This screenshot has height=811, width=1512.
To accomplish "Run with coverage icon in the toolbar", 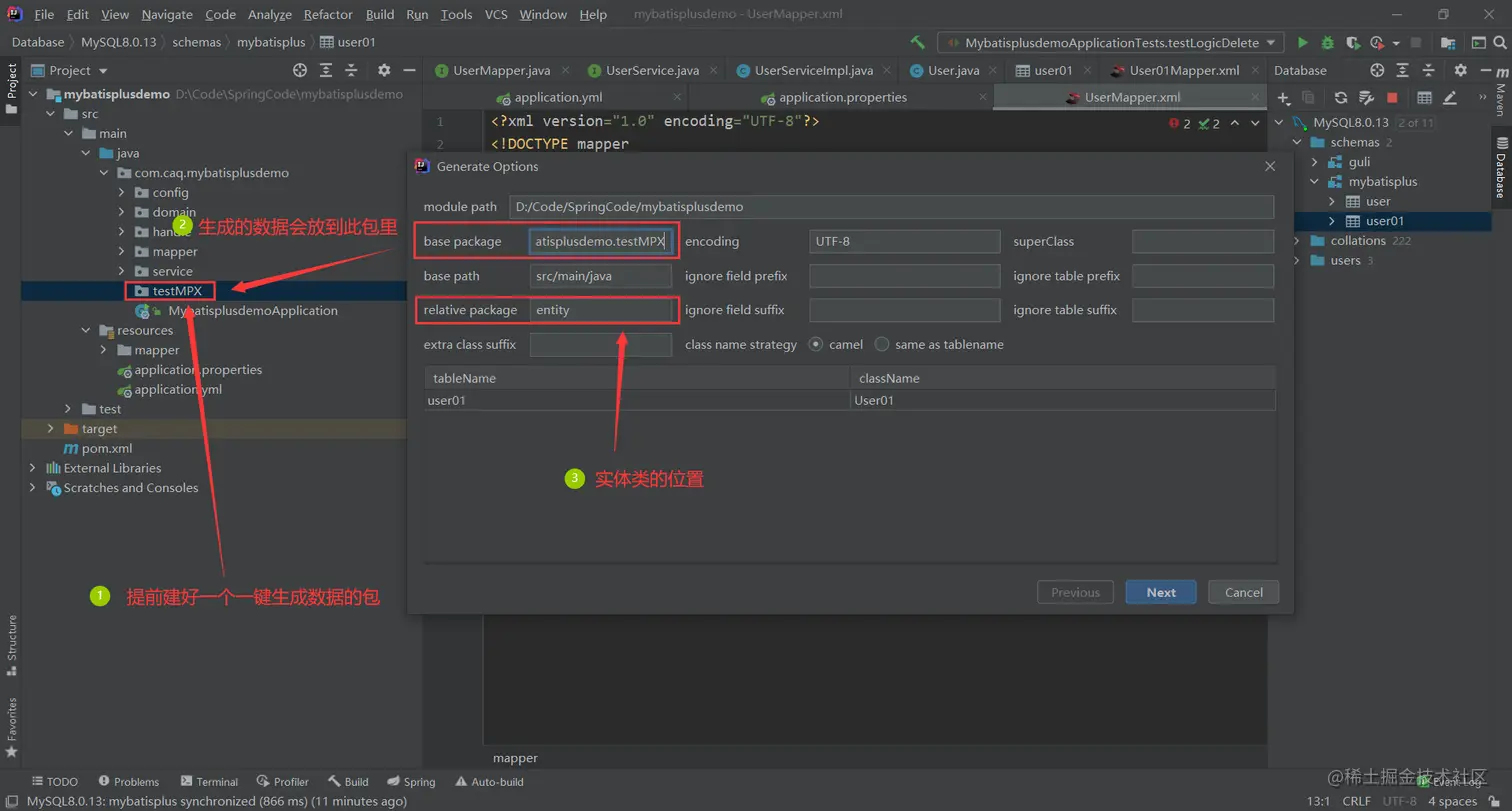I will [x=1353, y=43].
